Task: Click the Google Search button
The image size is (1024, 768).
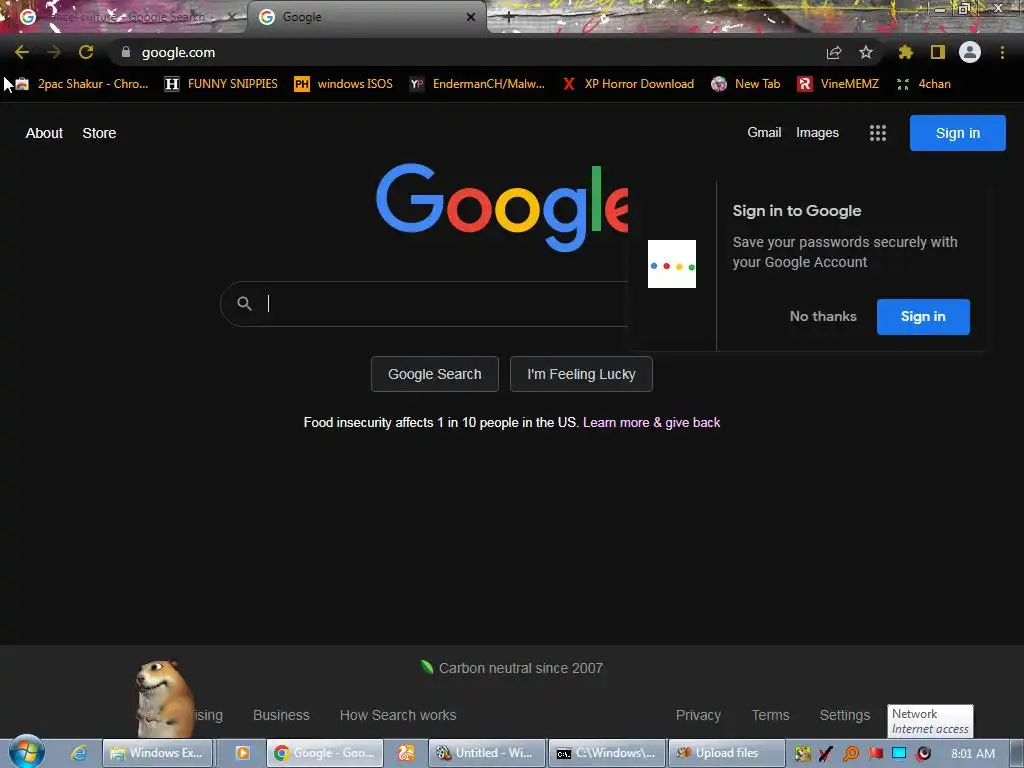Action: (434, 374)
